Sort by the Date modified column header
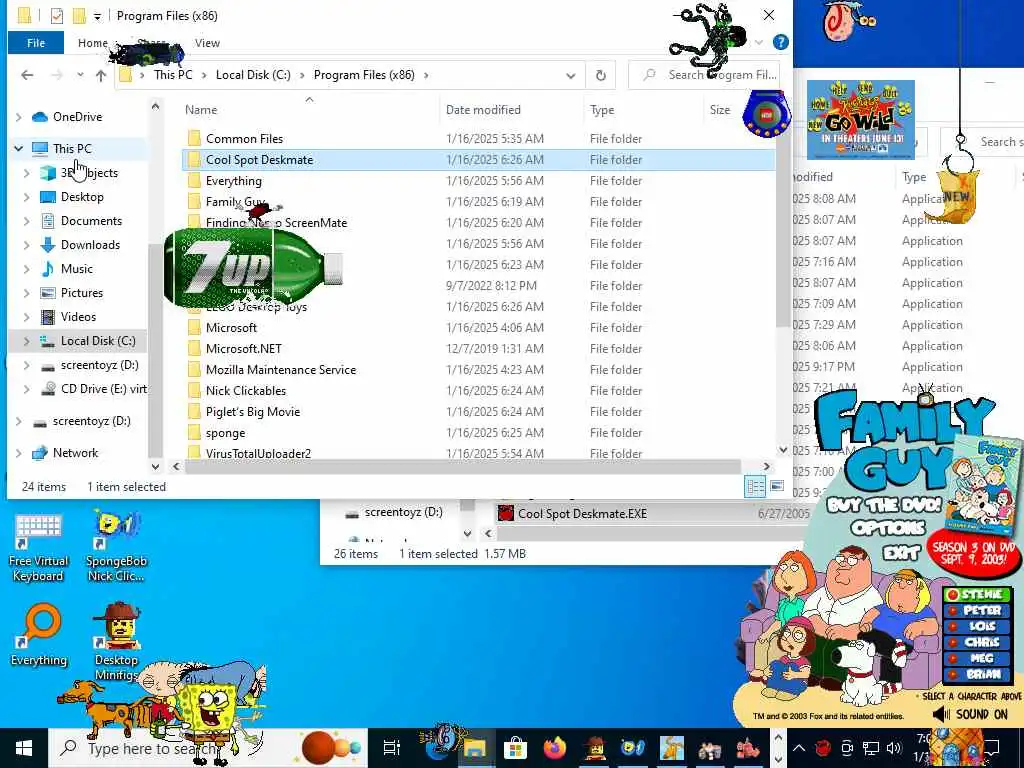 (483, 110)
